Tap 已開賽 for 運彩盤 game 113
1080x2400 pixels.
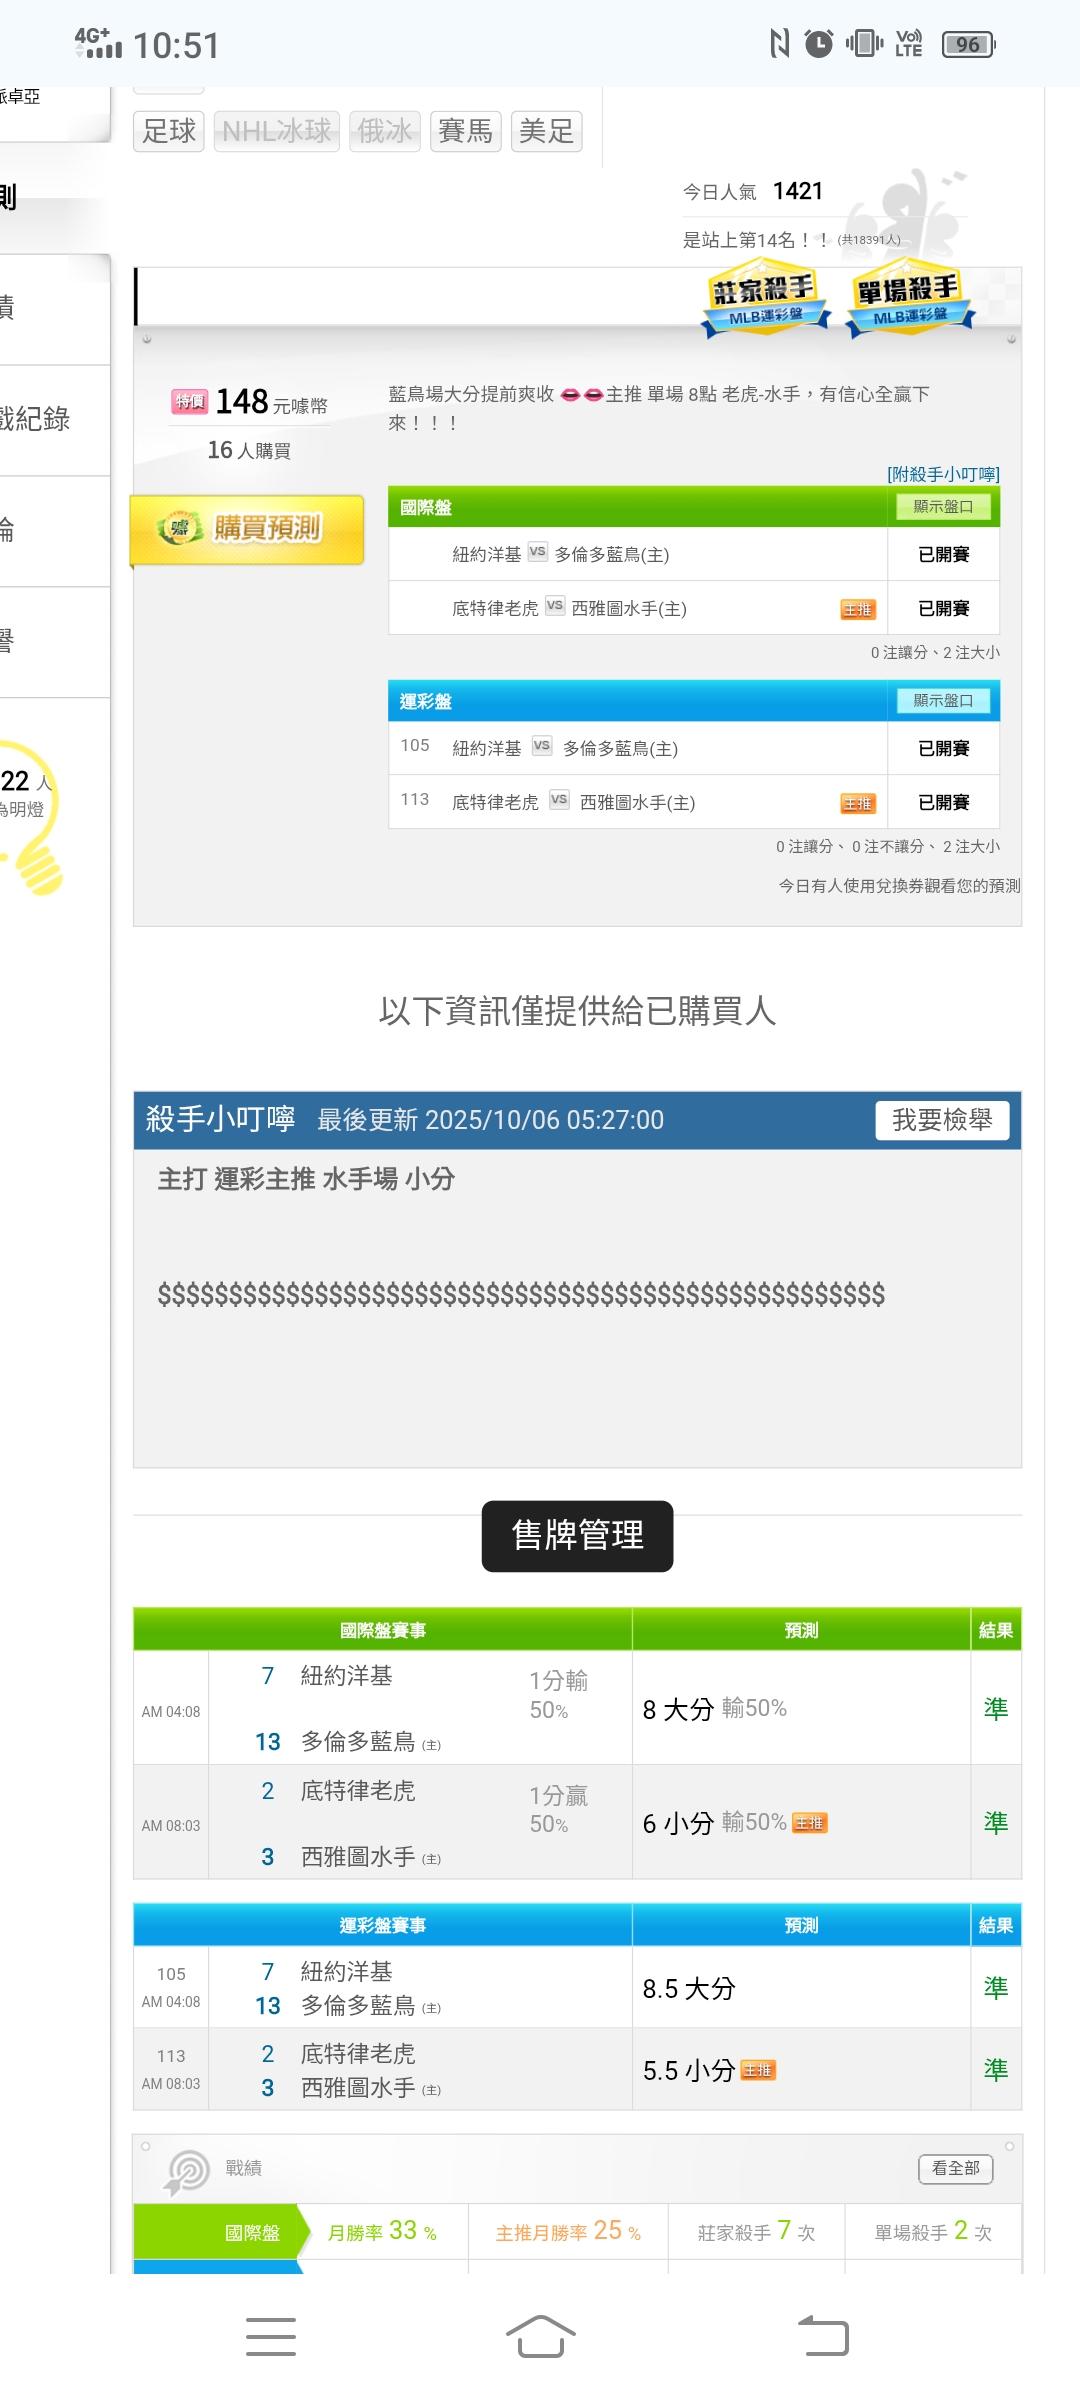click(944, 802)
